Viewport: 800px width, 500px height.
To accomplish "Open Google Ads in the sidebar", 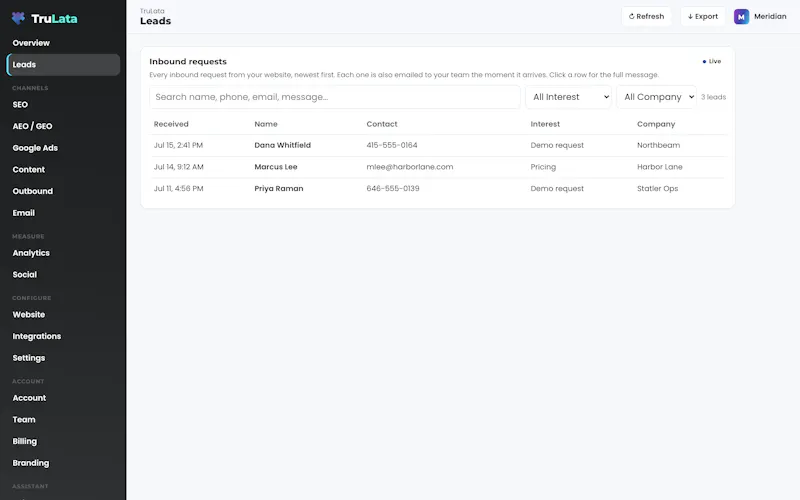I will click(x=63, y=148).
